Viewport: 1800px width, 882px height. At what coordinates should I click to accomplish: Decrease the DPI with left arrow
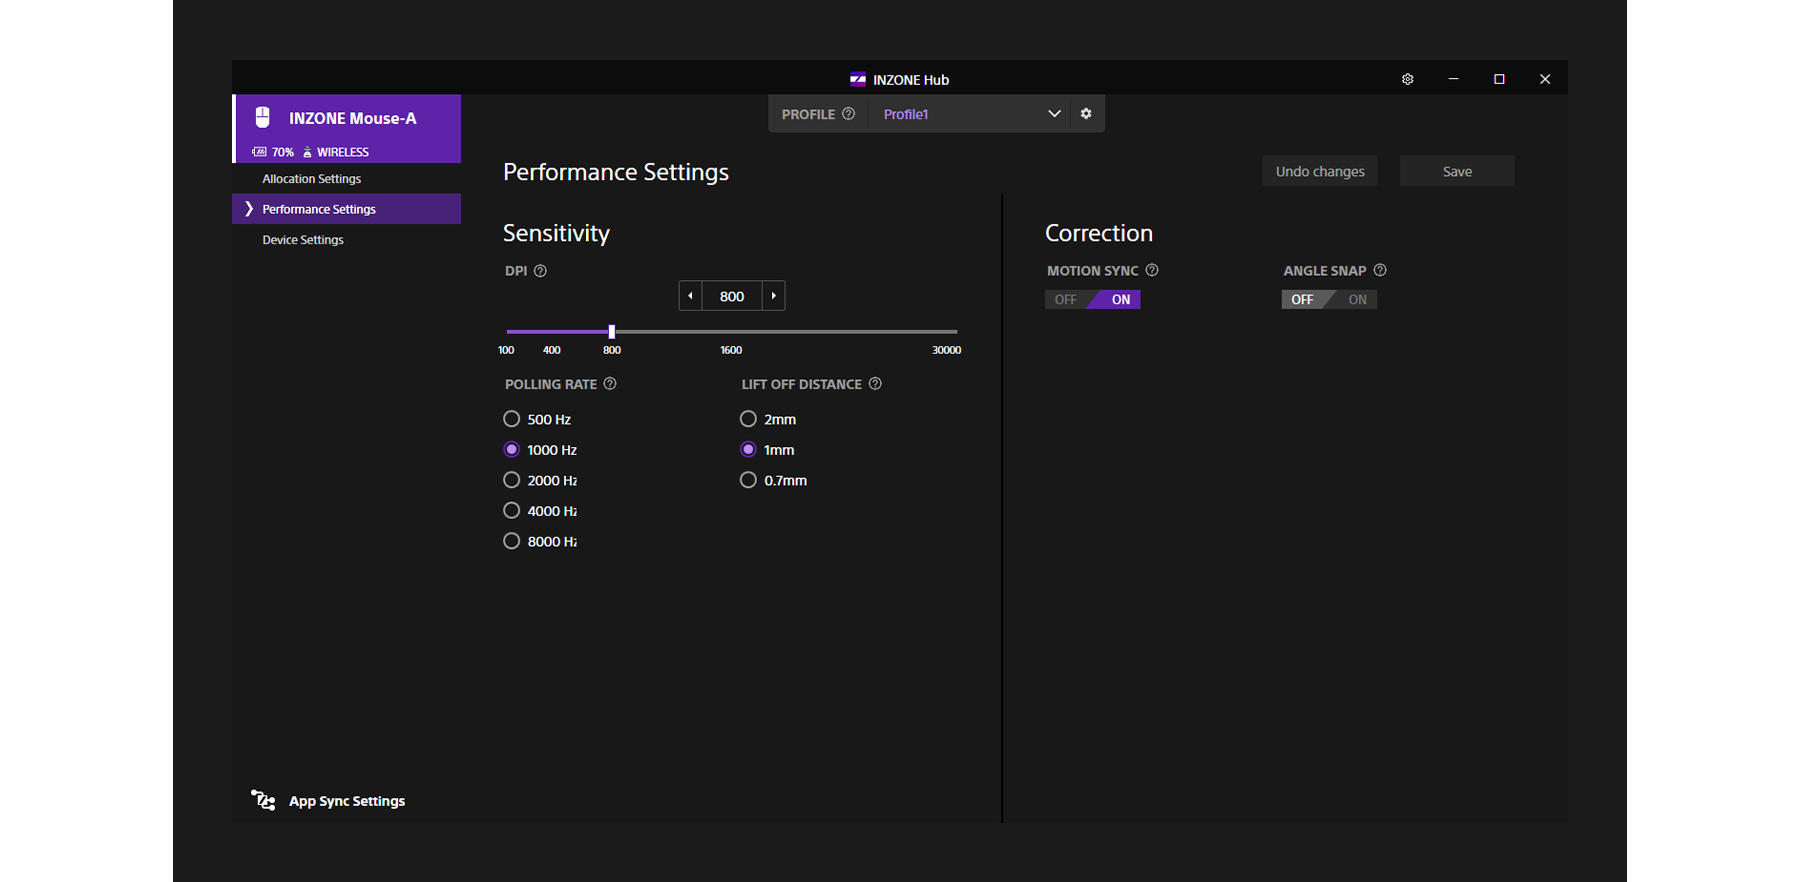pyautogui.click(x=690, y=296)
